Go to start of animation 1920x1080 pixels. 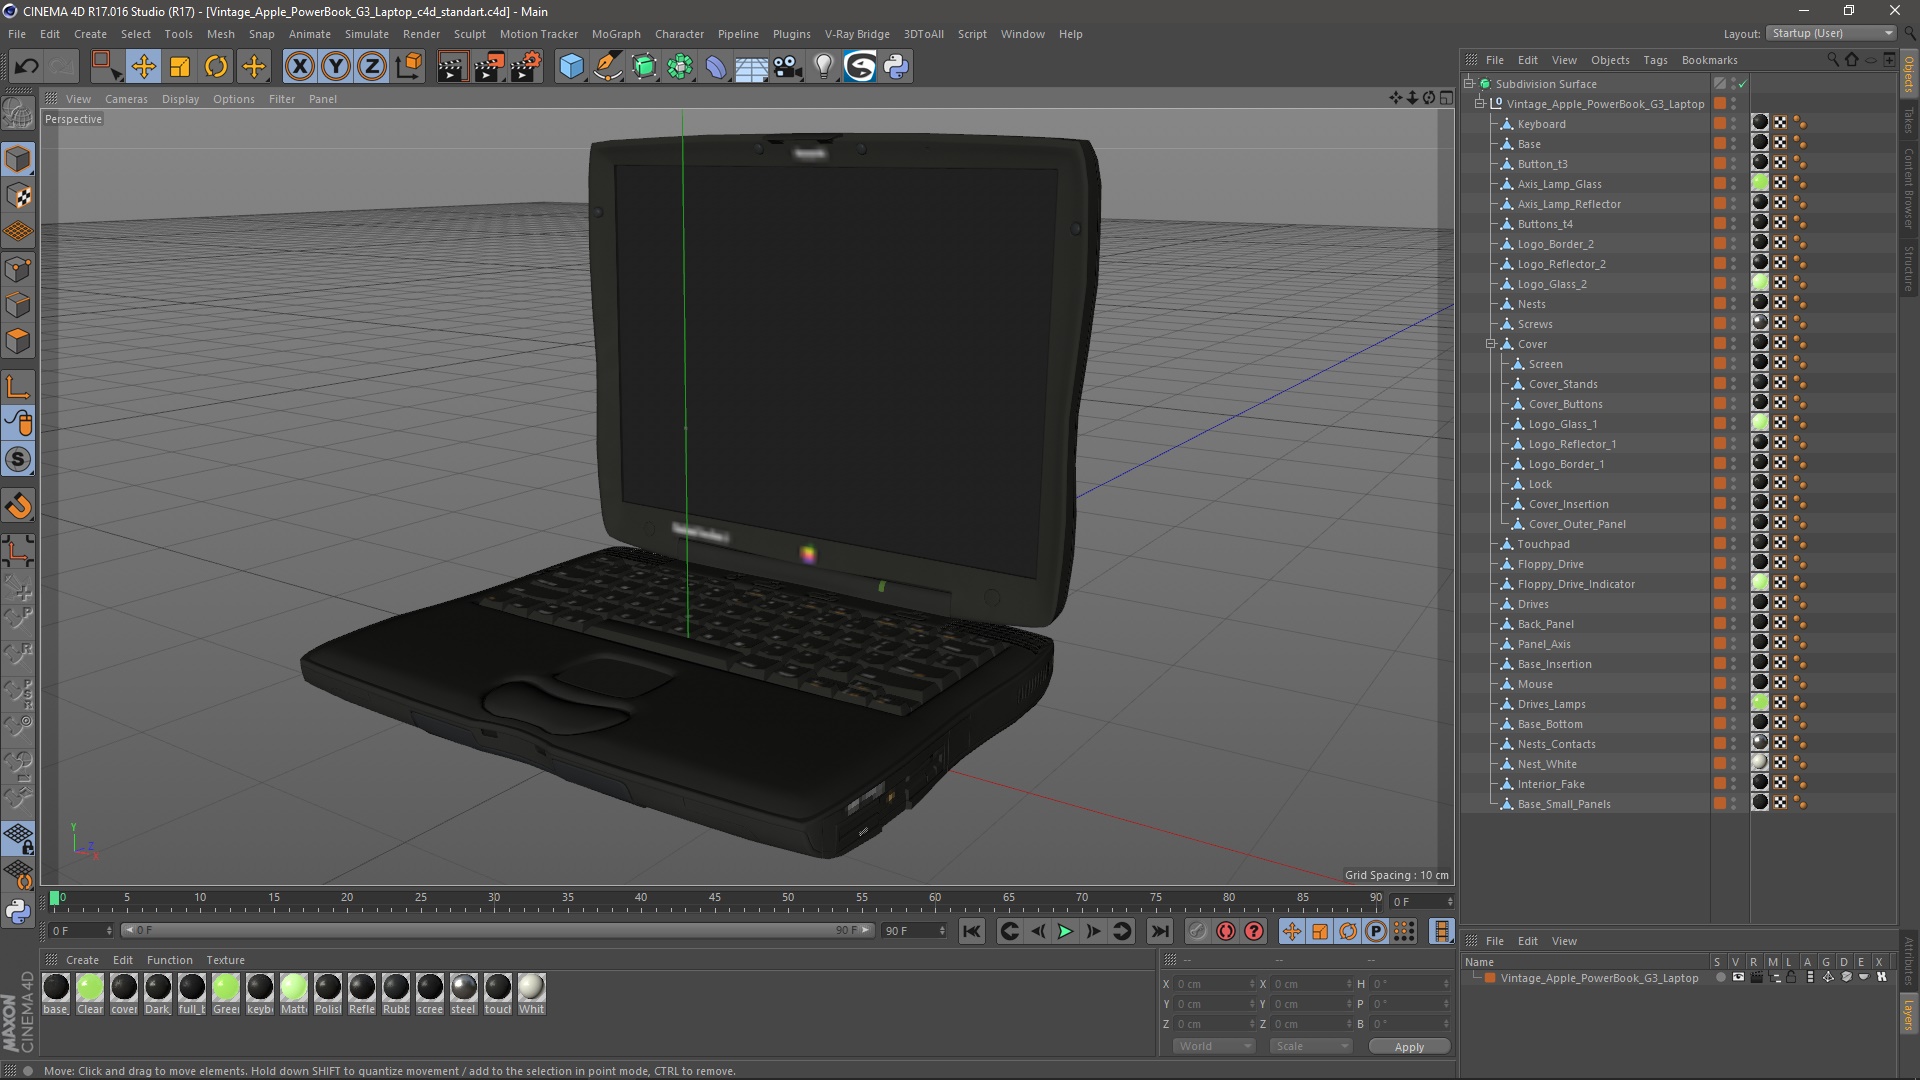(x=971, y=932)
